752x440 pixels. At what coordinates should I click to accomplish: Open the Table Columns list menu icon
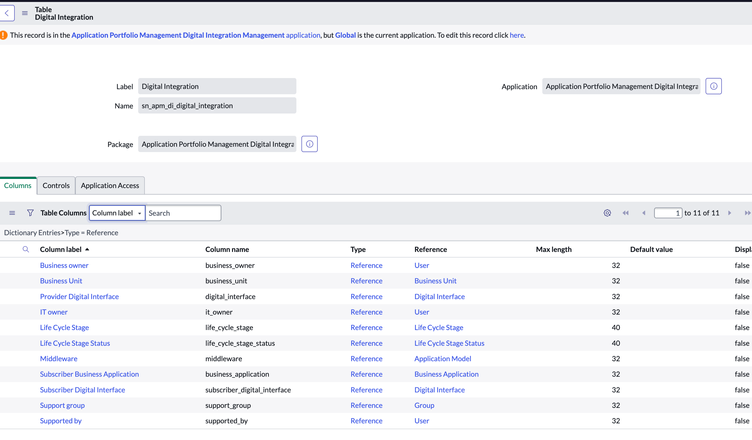click(12, 213)
